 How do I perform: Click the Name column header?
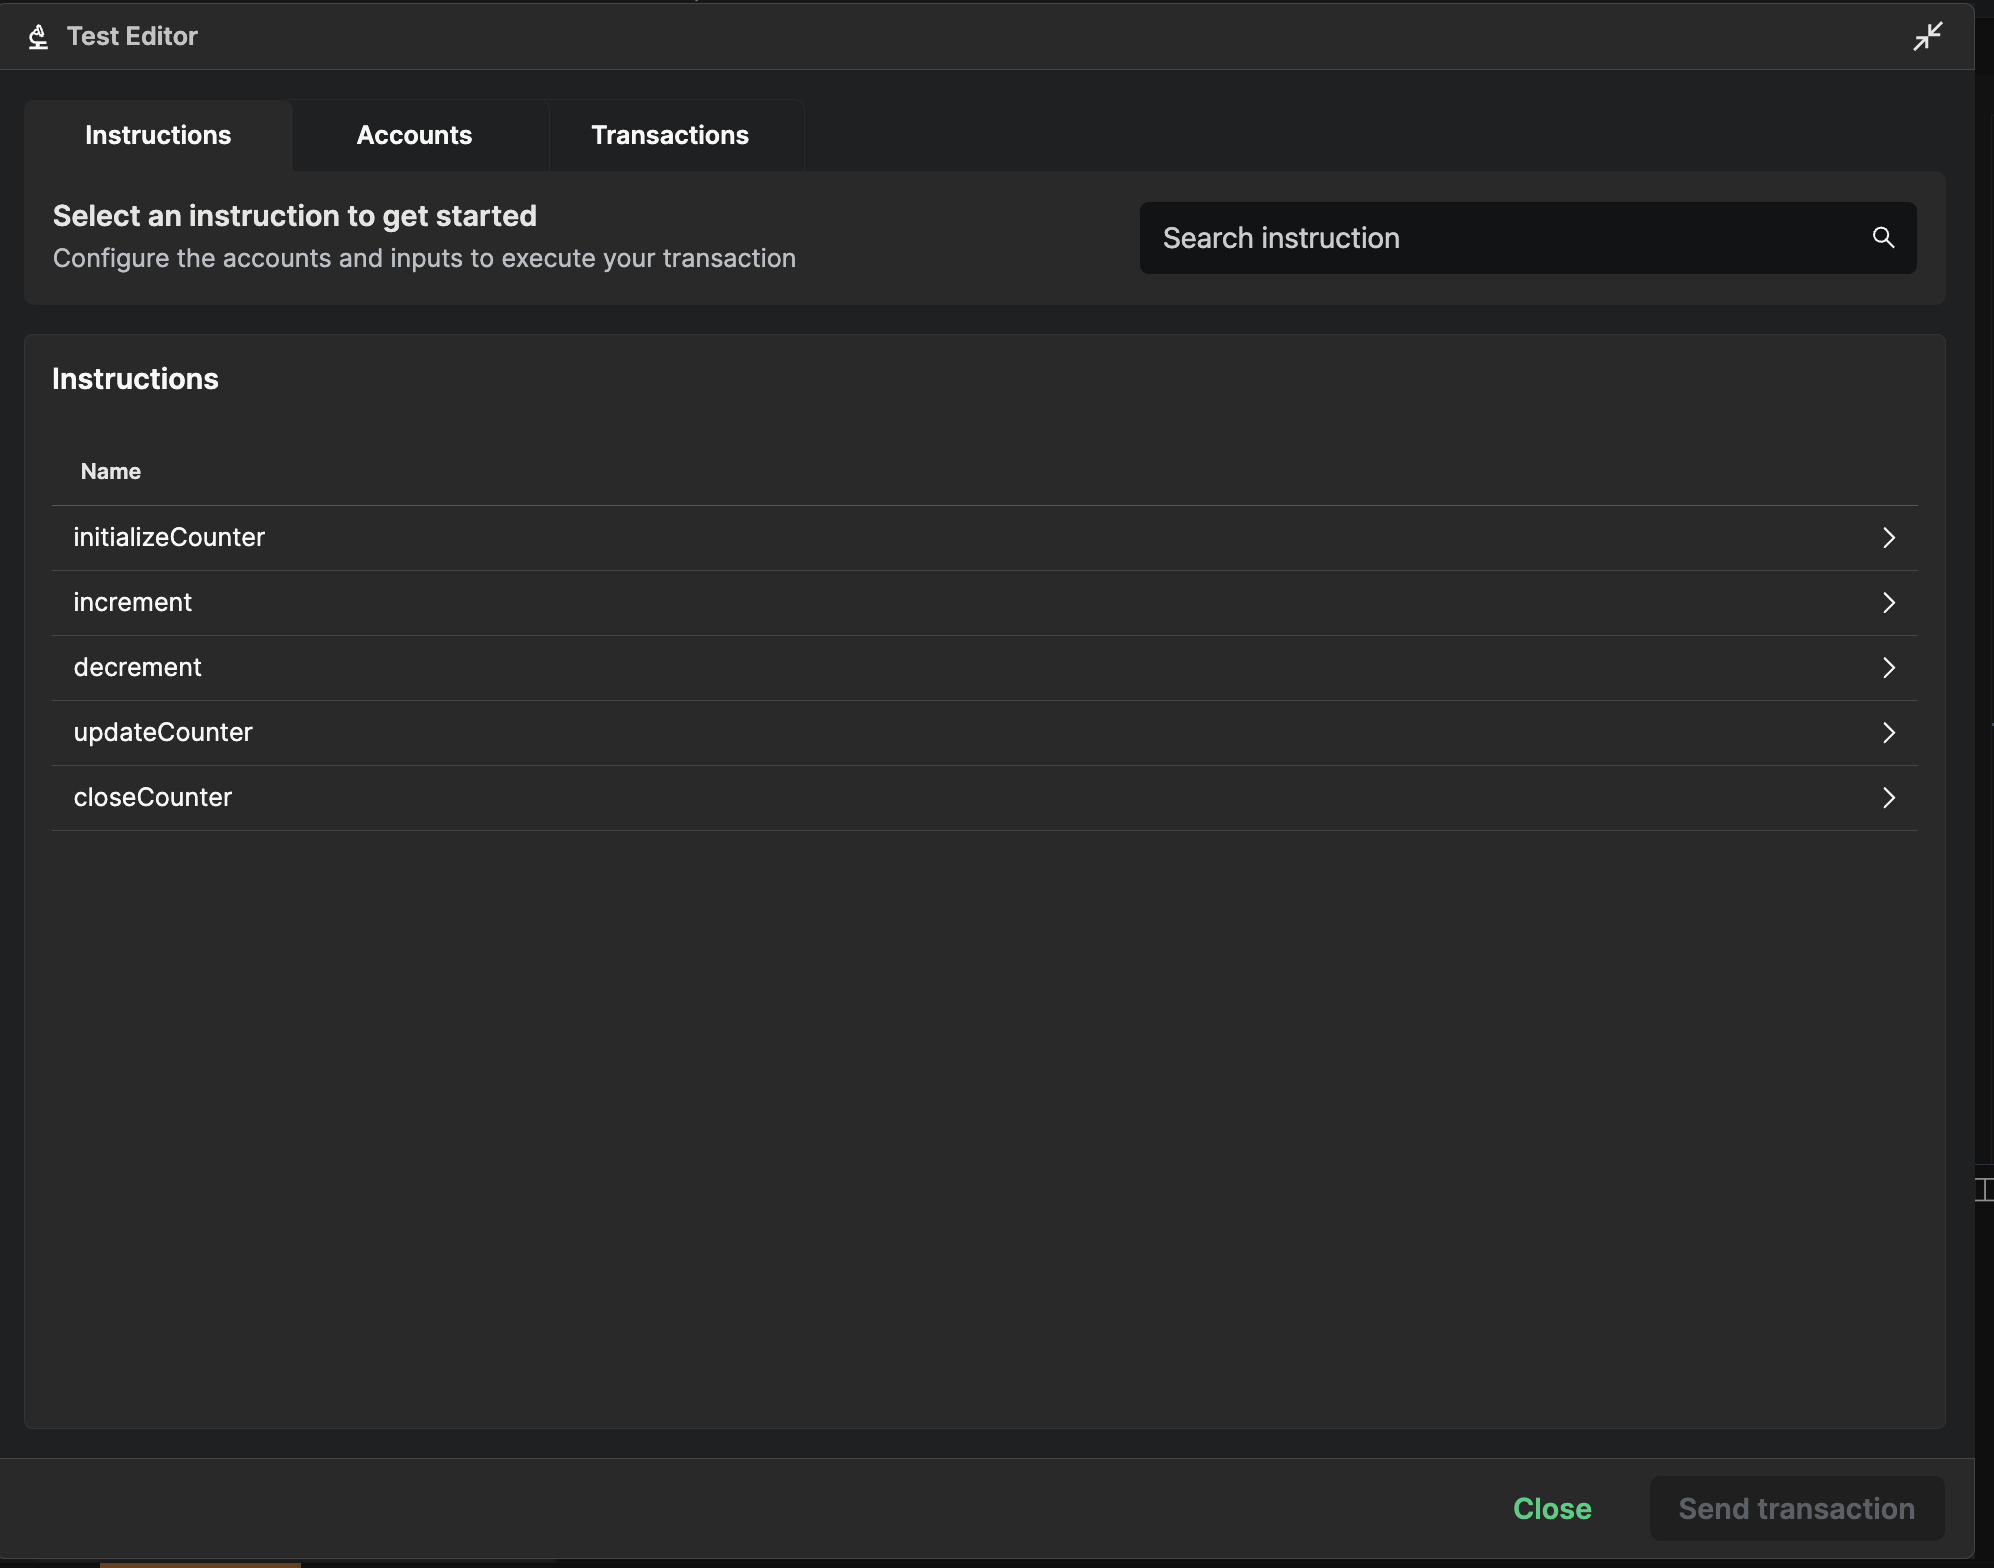click(110, 471)
